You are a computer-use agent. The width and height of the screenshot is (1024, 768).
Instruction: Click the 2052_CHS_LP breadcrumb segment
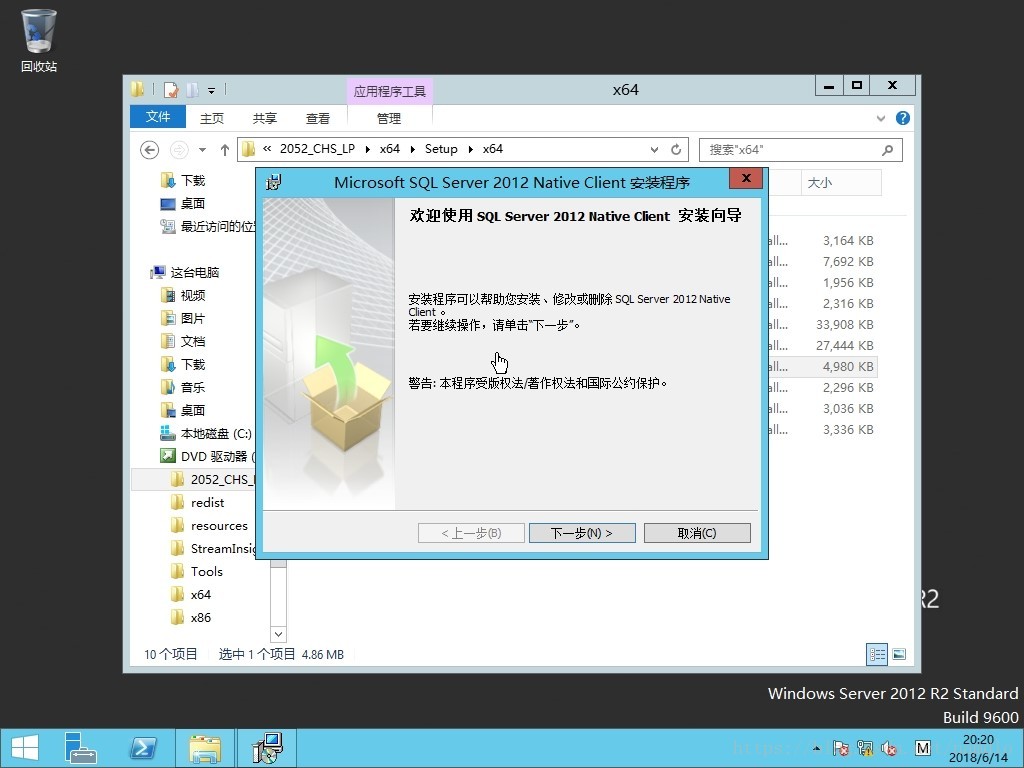click(317, 149)
